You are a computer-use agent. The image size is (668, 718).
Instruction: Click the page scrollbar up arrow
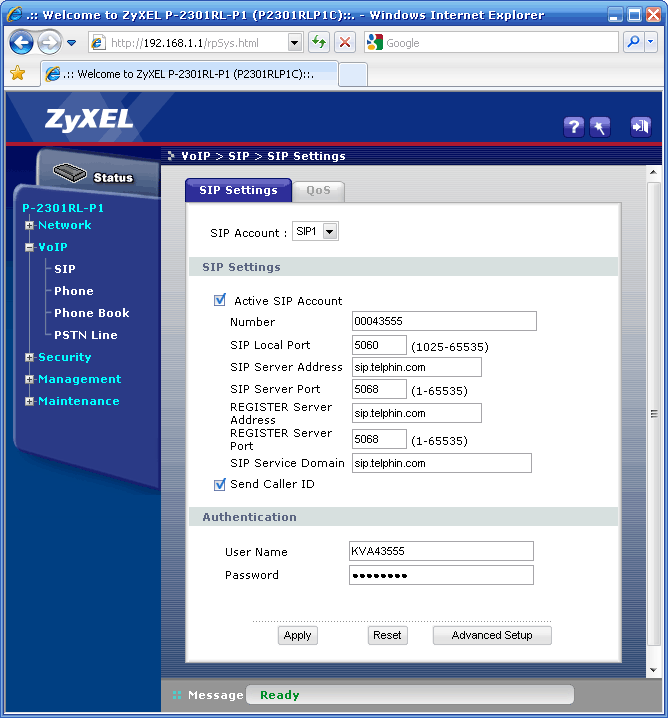(x=653, y=173)
